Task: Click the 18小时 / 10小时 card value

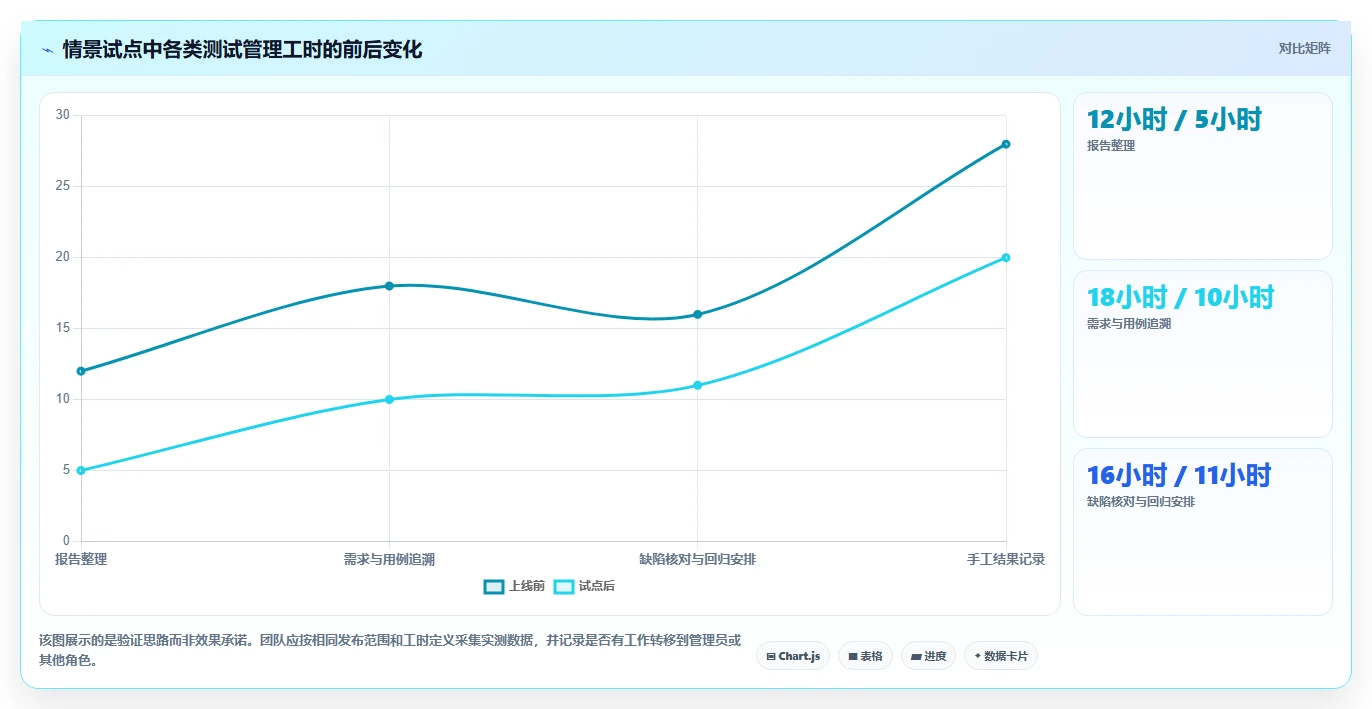Action: coord(1181,298)
